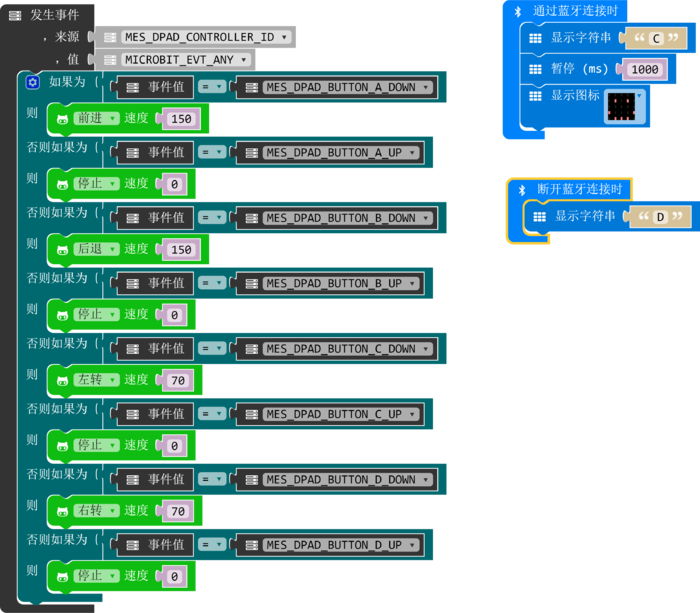This screenshot has width=700, height=613.
Task: Click the icon on MICROBIT_EVT_ANY block
Action: [110, 60]
